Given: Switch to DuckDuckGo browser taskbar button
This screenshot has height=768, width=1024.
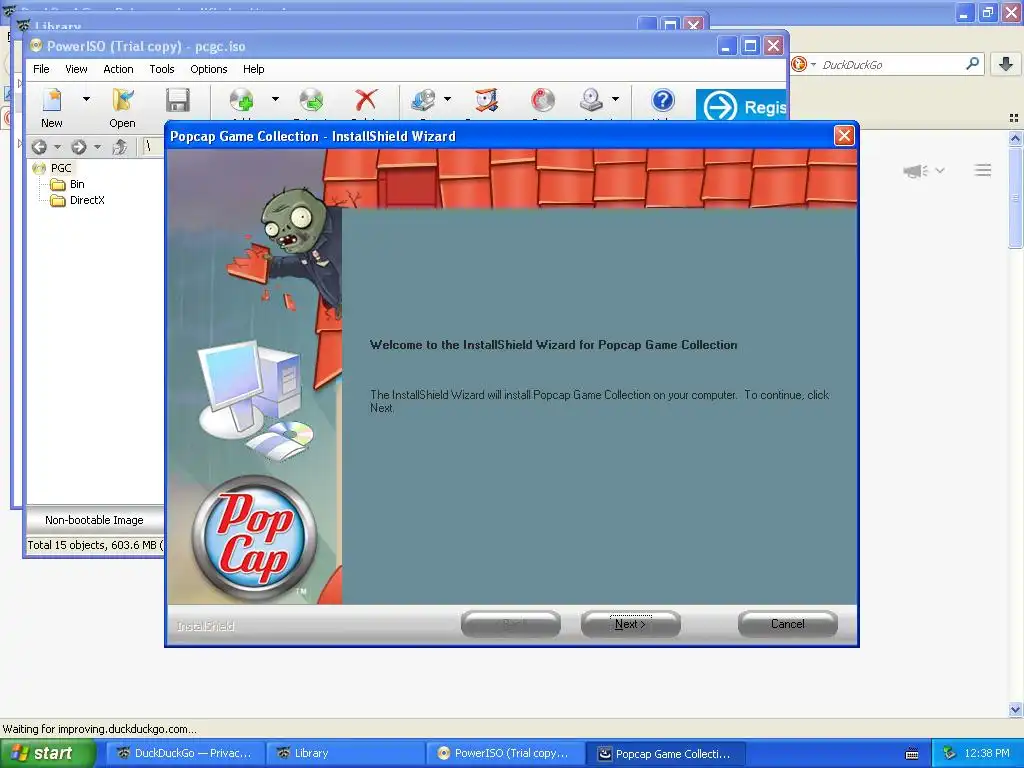Looking at the screenshot, I should [x=185, y=754].
